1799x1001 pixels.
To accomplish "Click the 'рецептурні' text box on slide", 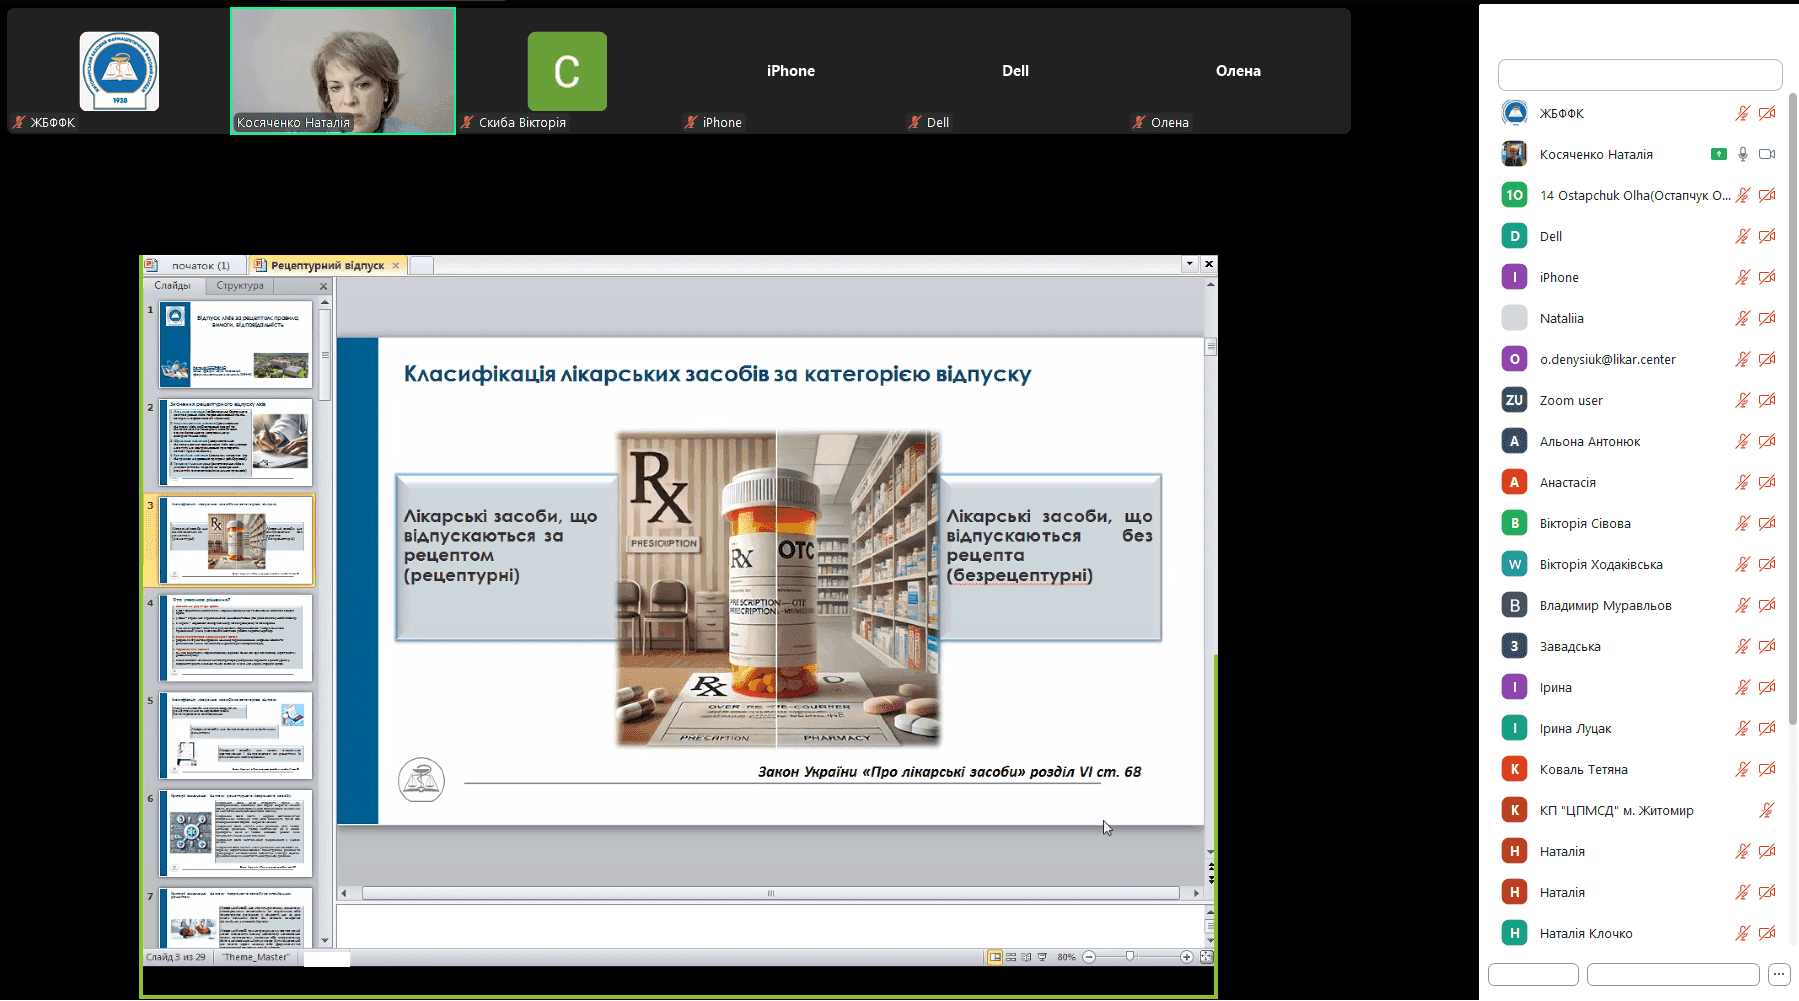I will pos(506,558).
